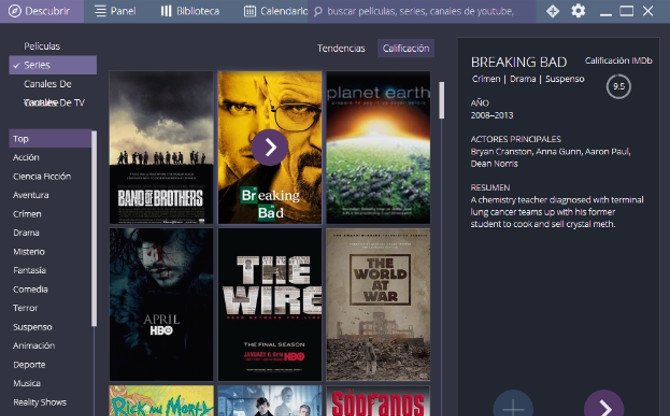Click actor Dean Norris

coord(494,164)
